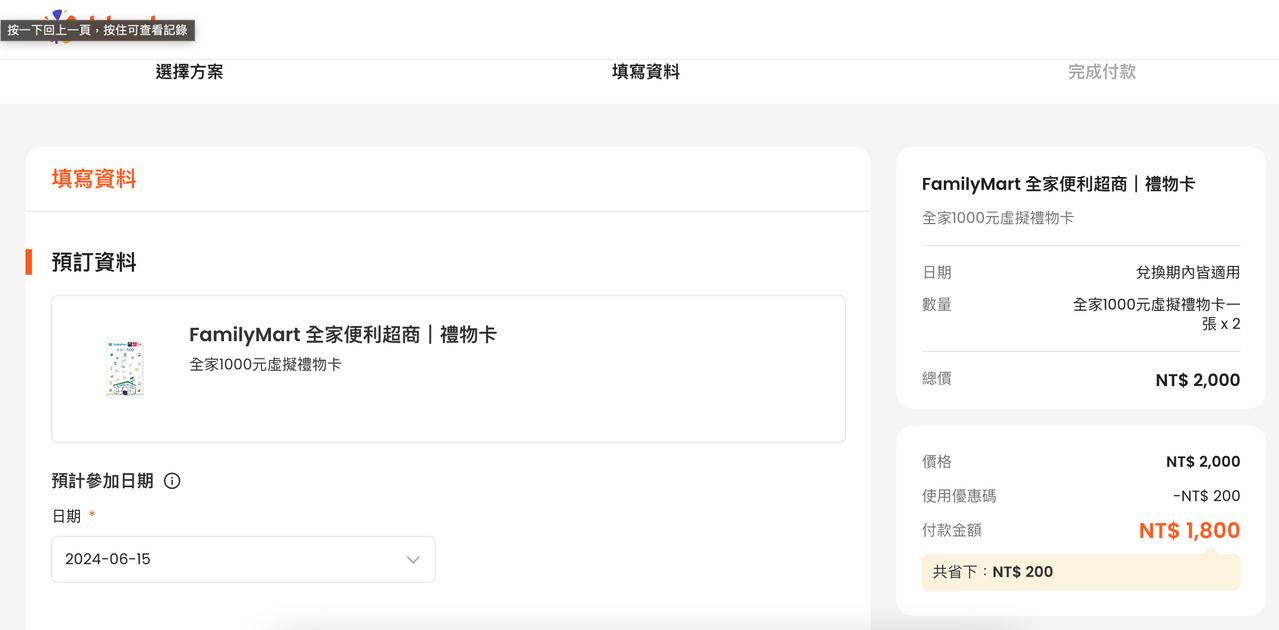Image resolution: width=1279 pixels, height=630 pixels.
Task: Click the 預訂資料 heading
Action: pyautogui.click(x=94, y=263)
